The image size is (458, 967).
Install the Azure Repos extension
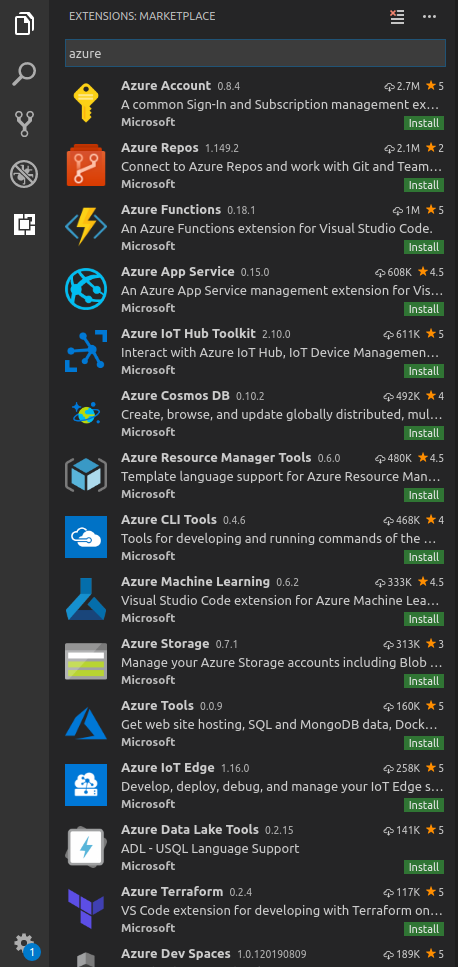[424, 185]
